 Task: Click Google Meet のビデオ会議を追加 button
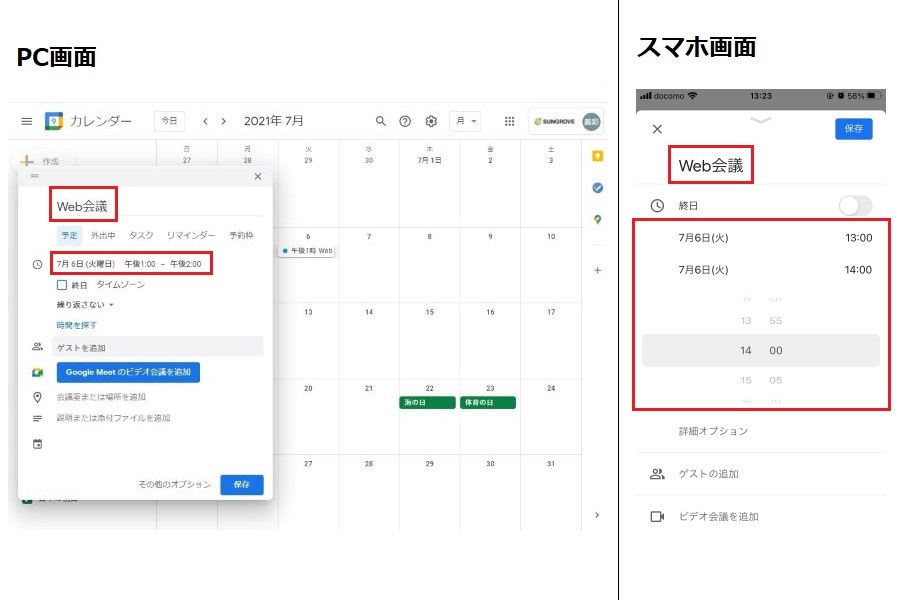128,372
